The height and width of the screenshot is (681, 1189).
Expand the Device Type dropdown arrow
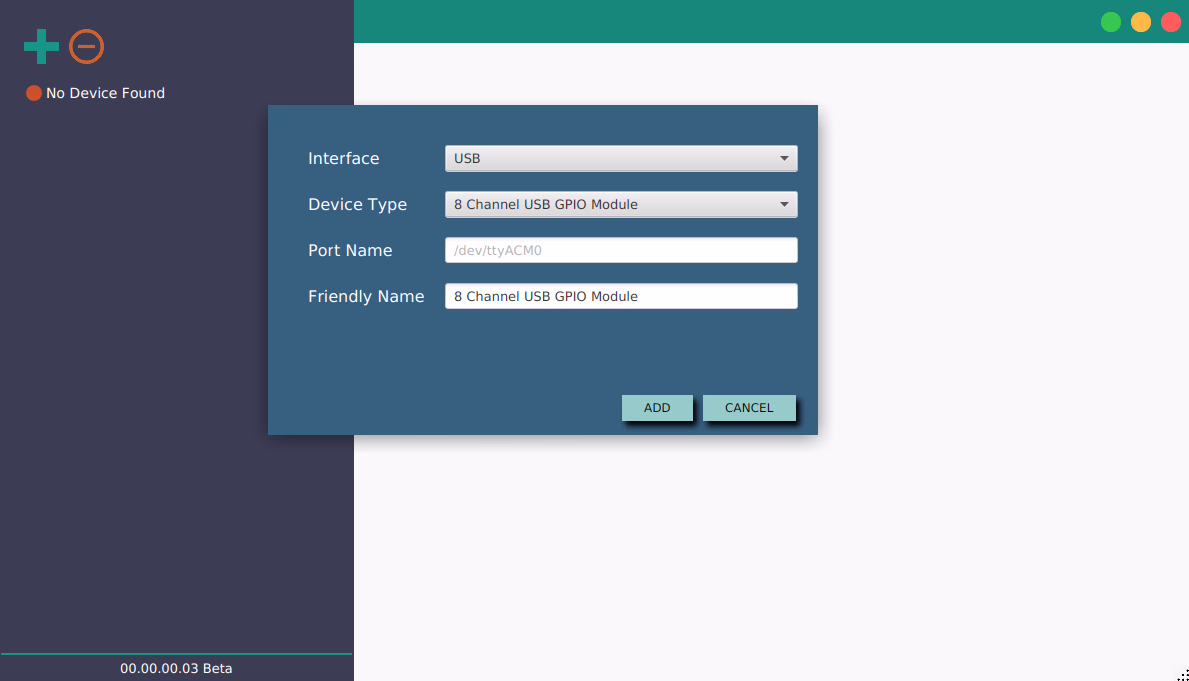[784, 205]
